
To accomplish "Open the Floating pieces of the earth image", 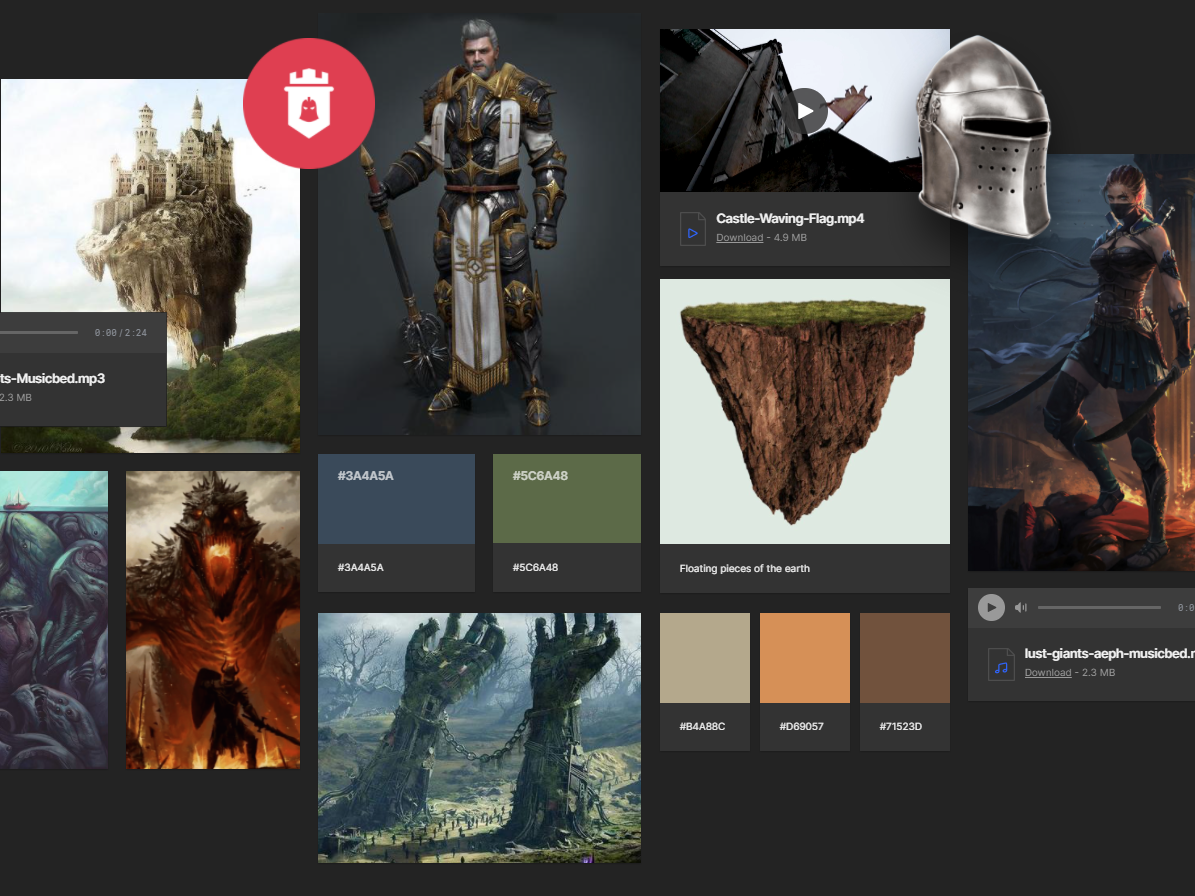I will coord(804,411).
